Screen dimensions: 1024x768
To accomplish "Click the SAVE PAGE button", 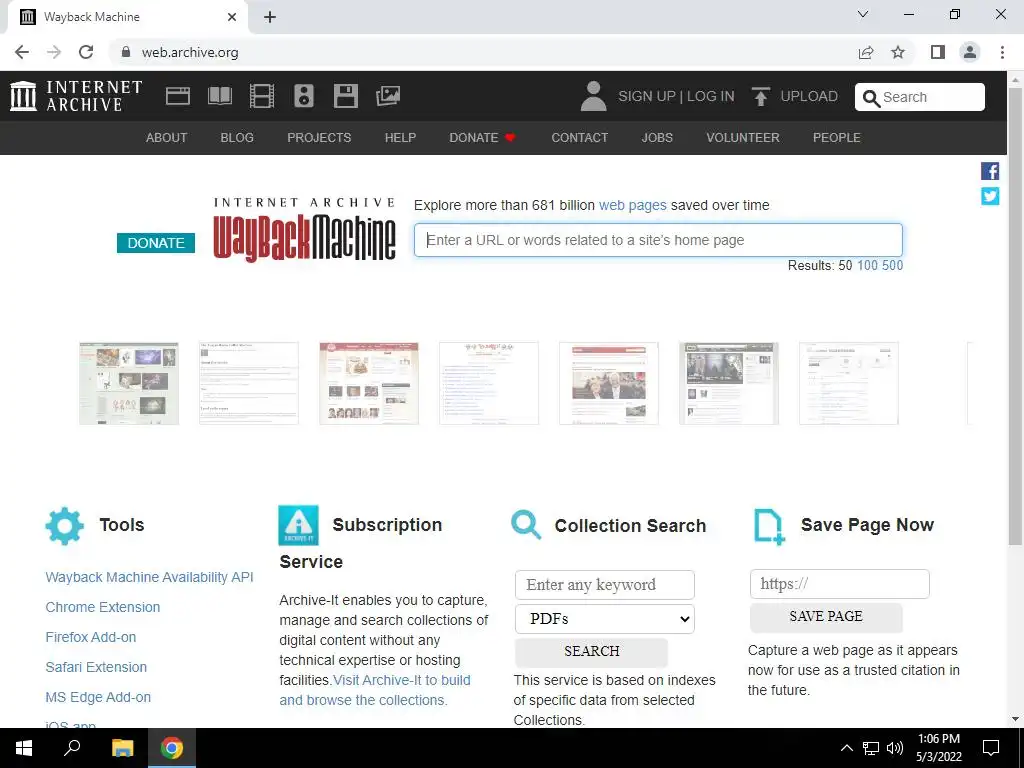I will click(x=826, y=616).
